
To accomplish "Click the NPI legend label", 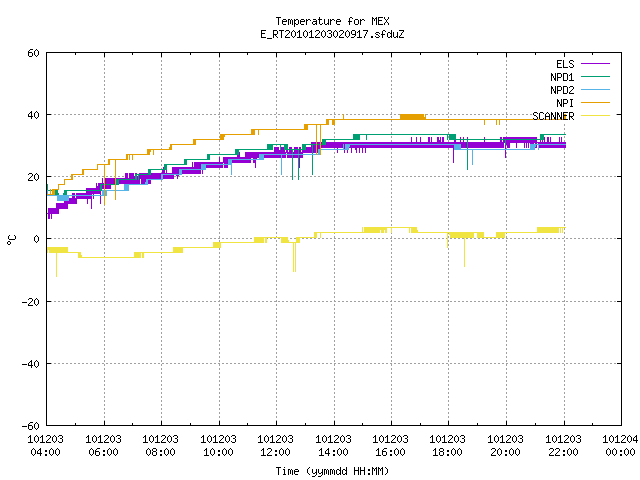I will tap(565, 103).
